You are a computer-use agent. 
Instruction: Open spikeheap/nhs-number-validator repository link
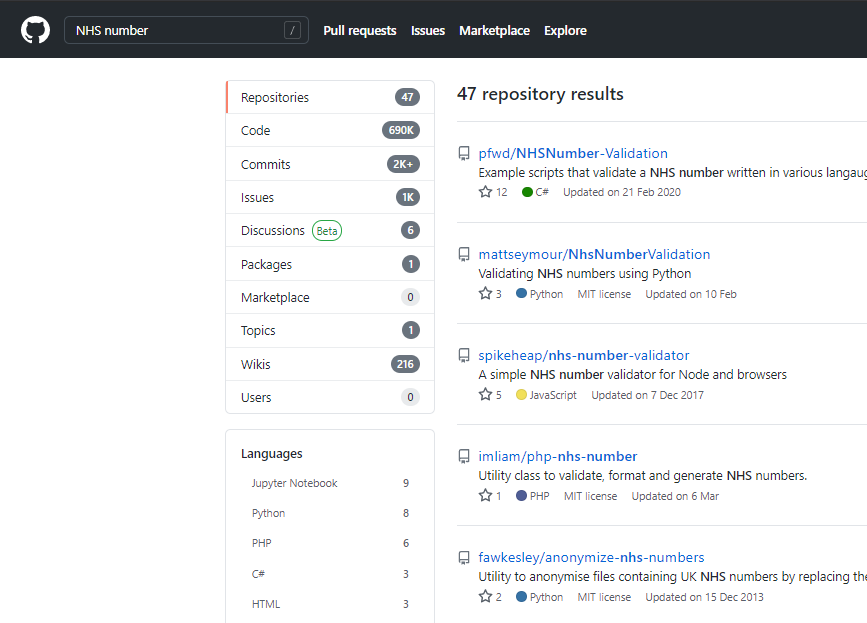click(584, 355)
